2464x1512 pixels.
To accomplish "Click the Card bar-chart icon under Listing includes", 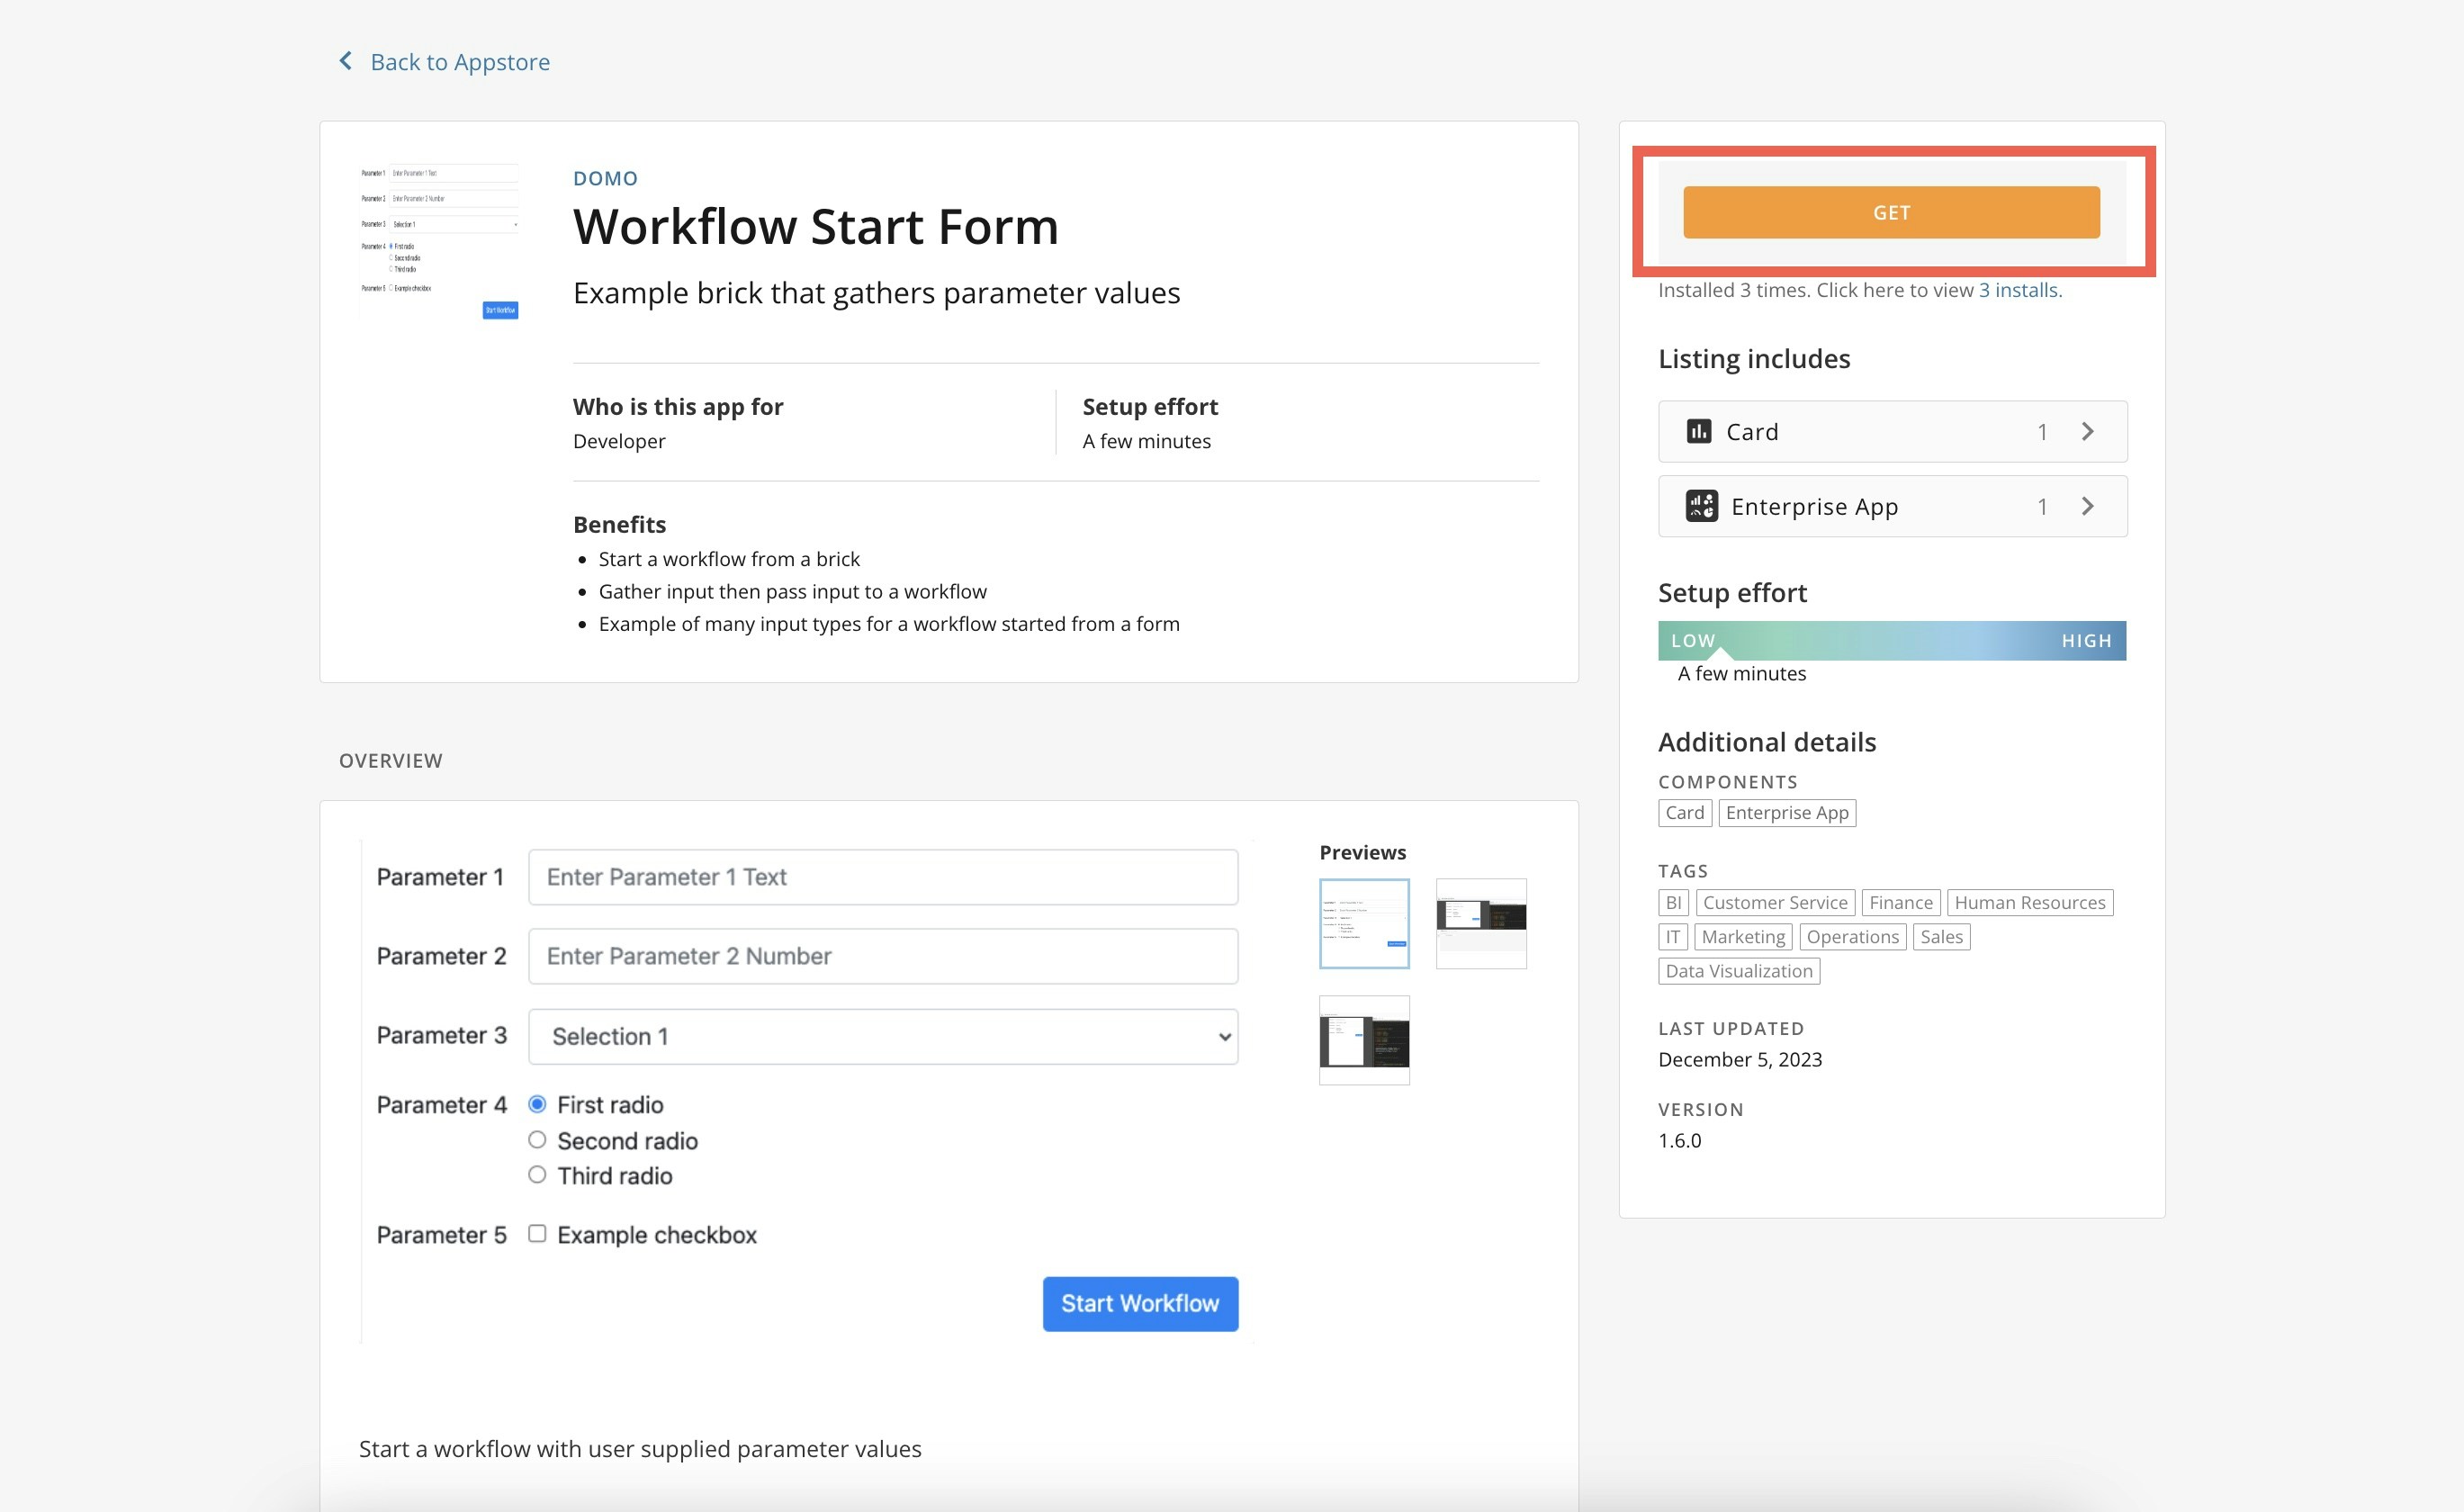I will [1702, 431].
